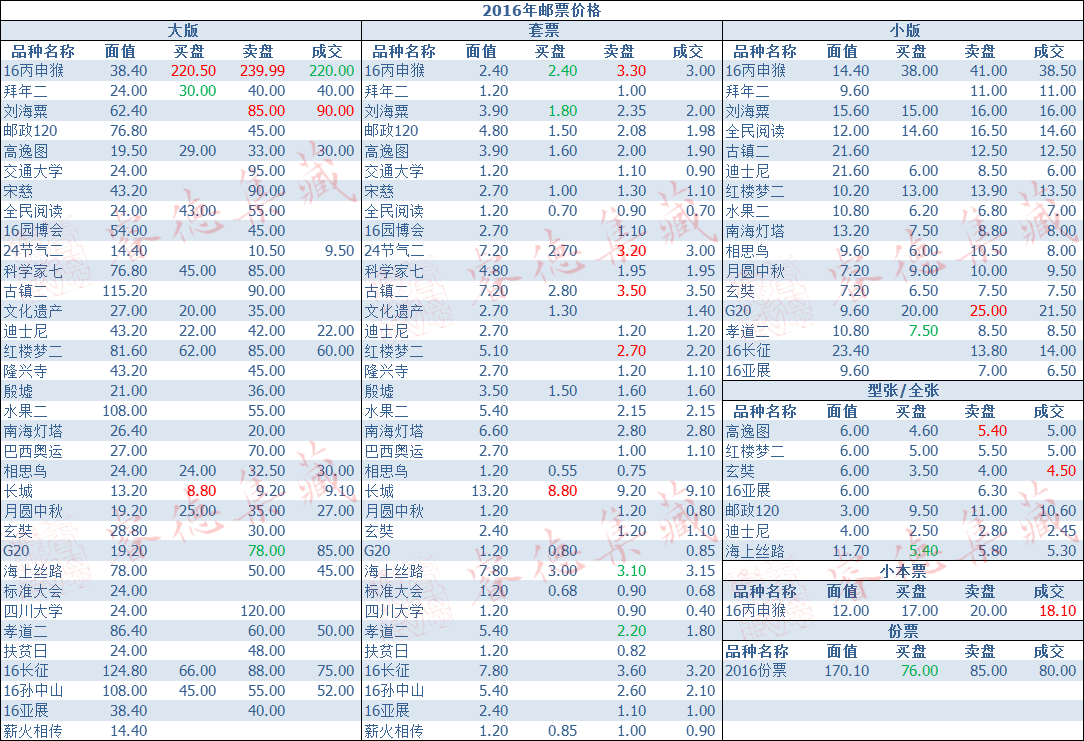Select red "4.50" in 型张 玄奘 row

point(1062,471)
